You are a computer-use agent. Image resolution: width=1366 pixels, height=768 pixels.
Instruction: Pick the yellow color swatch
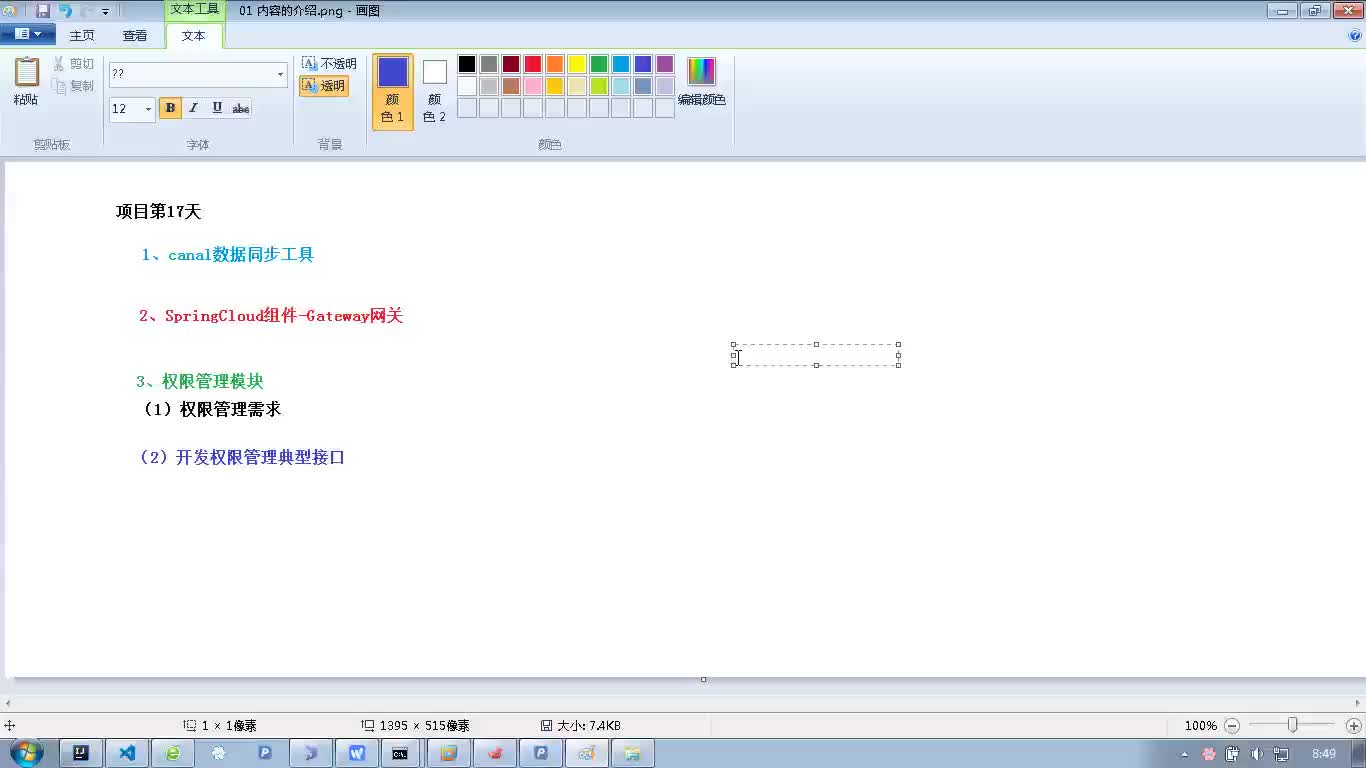tap(577, 64)
